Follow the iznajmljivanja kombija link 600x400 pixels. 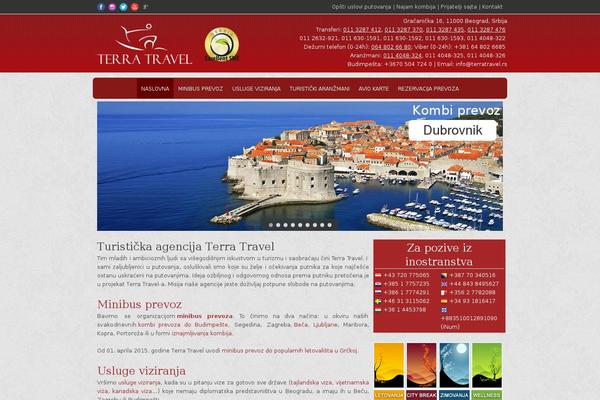[x=202, y=333]
